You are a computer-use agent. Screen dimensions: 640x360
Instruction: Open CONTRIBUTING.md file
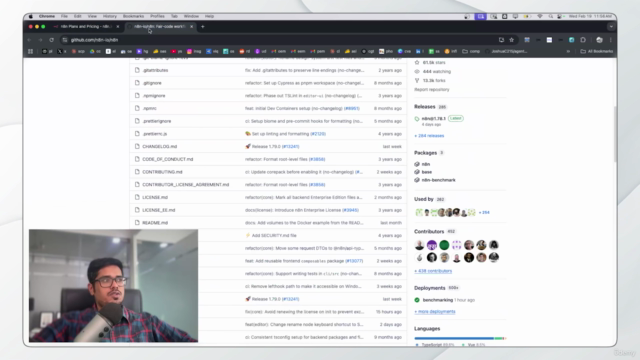point(162,172)
